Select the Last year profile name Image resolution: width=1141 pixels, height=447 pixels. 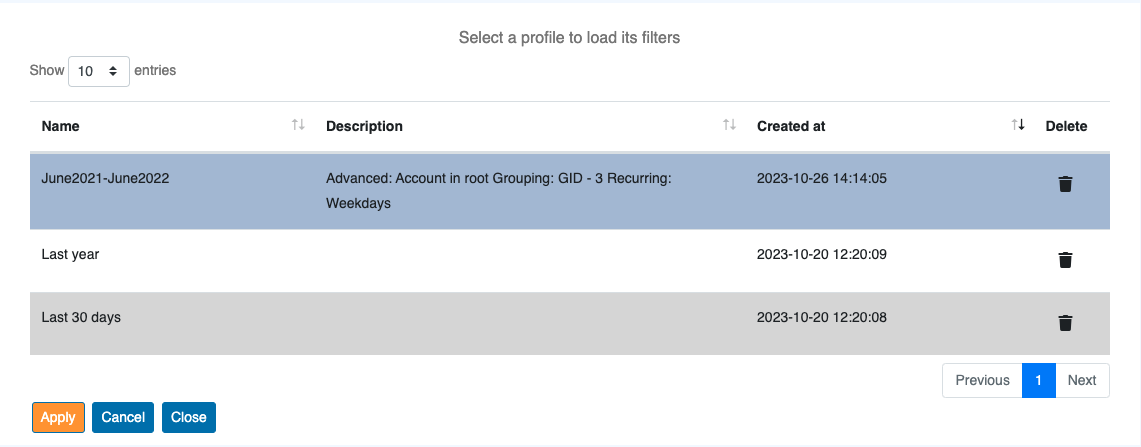70,255
